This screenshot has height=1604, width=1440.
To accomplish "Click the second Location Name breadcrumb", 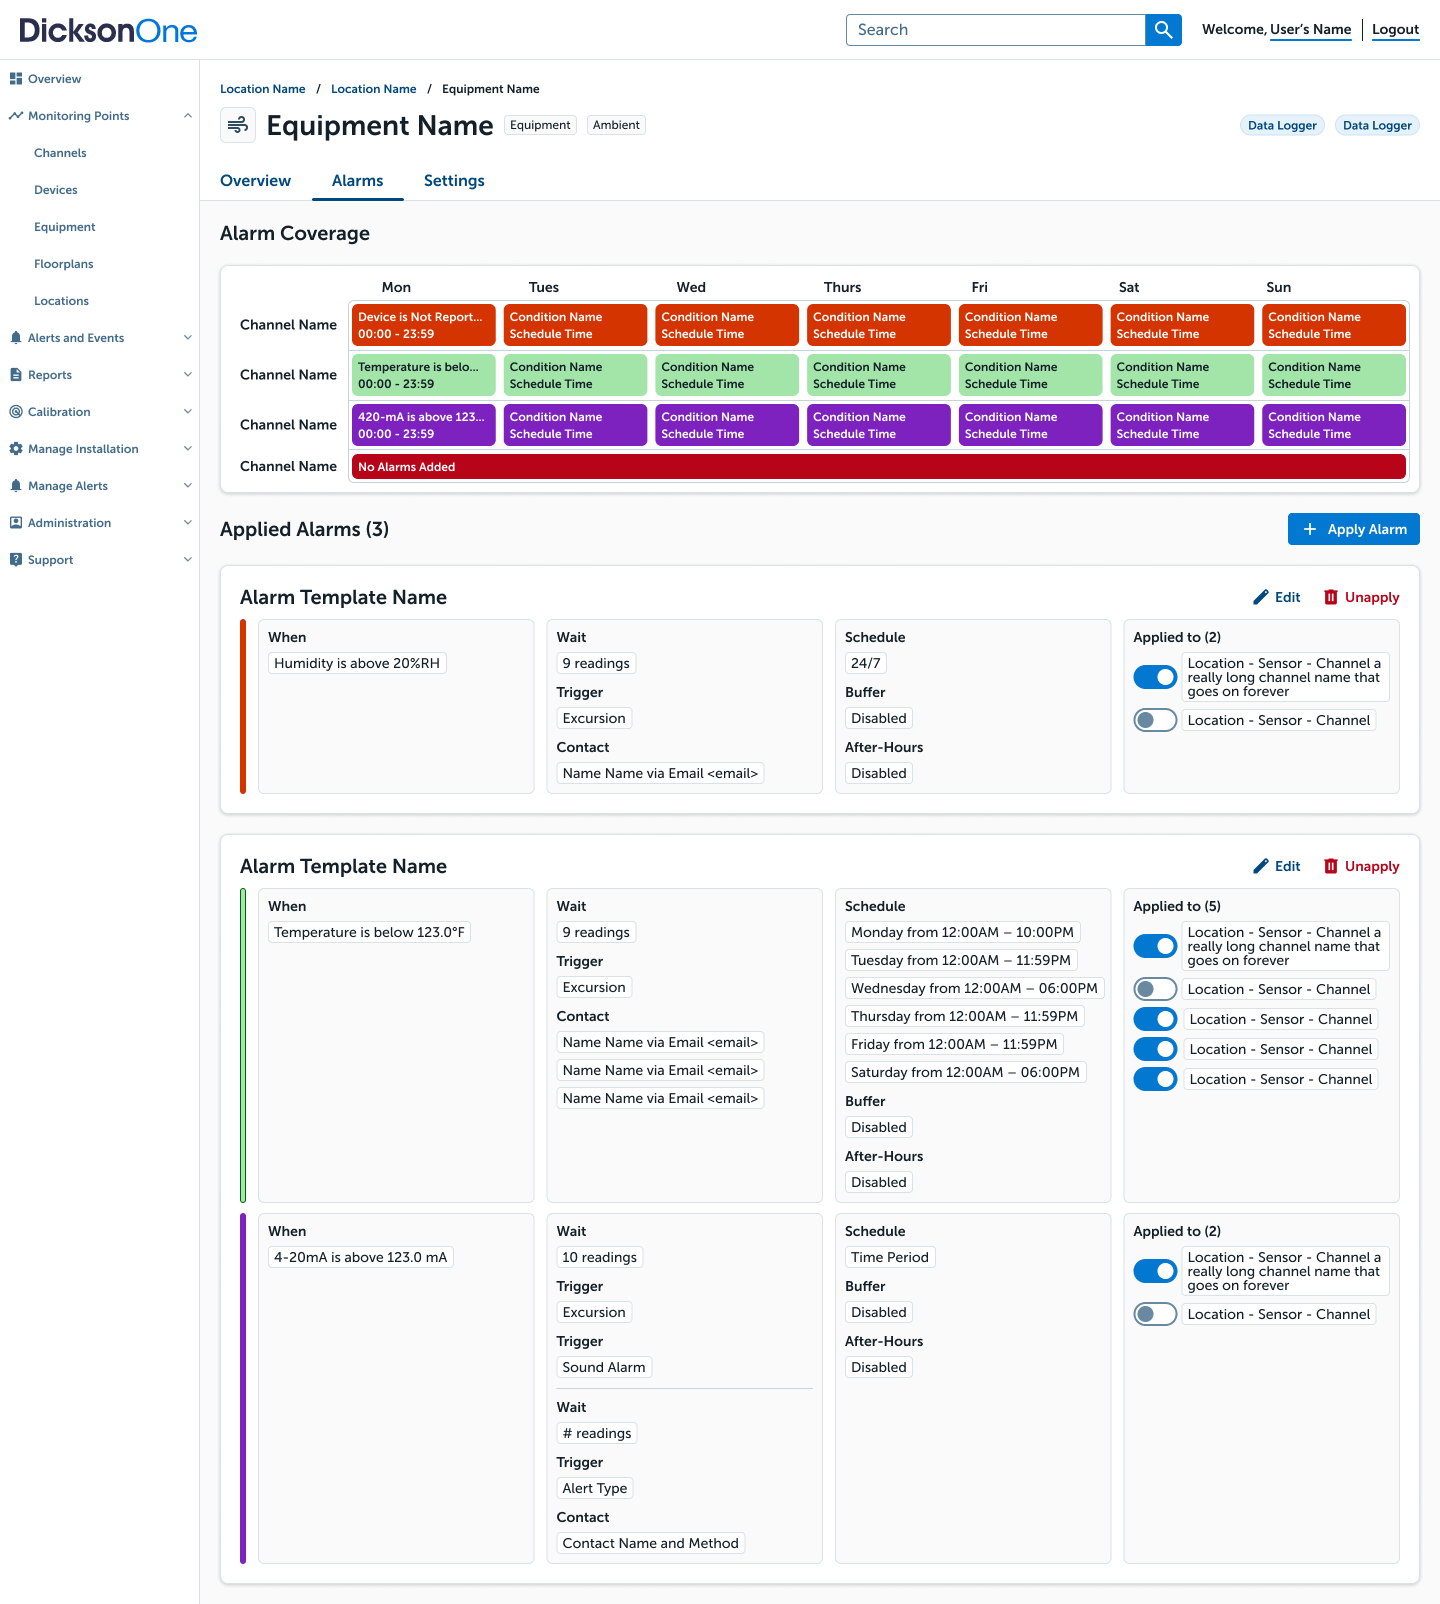I will 374,89.
